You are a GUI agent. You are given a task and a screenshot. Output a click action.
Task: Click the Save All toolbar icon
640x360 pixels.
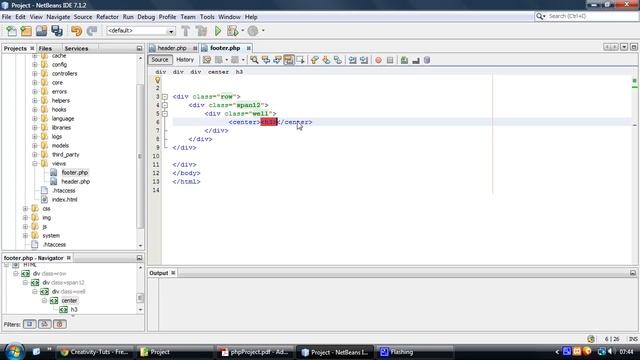[x=57, y=31]
